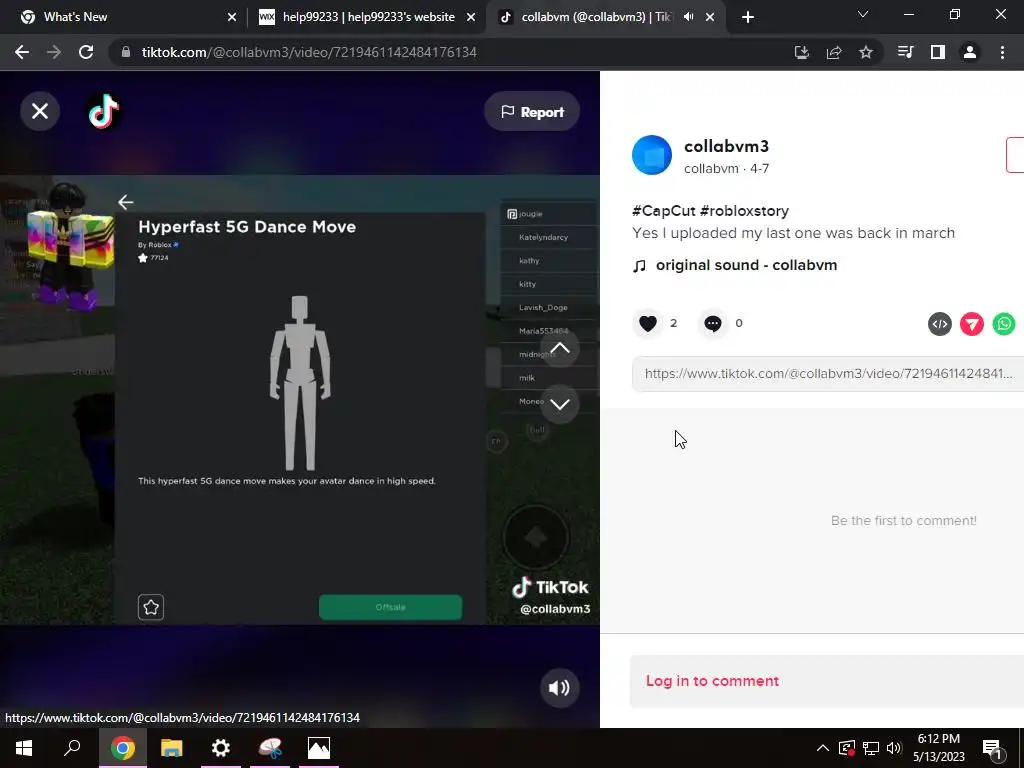This screenshot has height=768, width=1024.
Task: Open Chrome profile icon
Action: click(970, 52)
